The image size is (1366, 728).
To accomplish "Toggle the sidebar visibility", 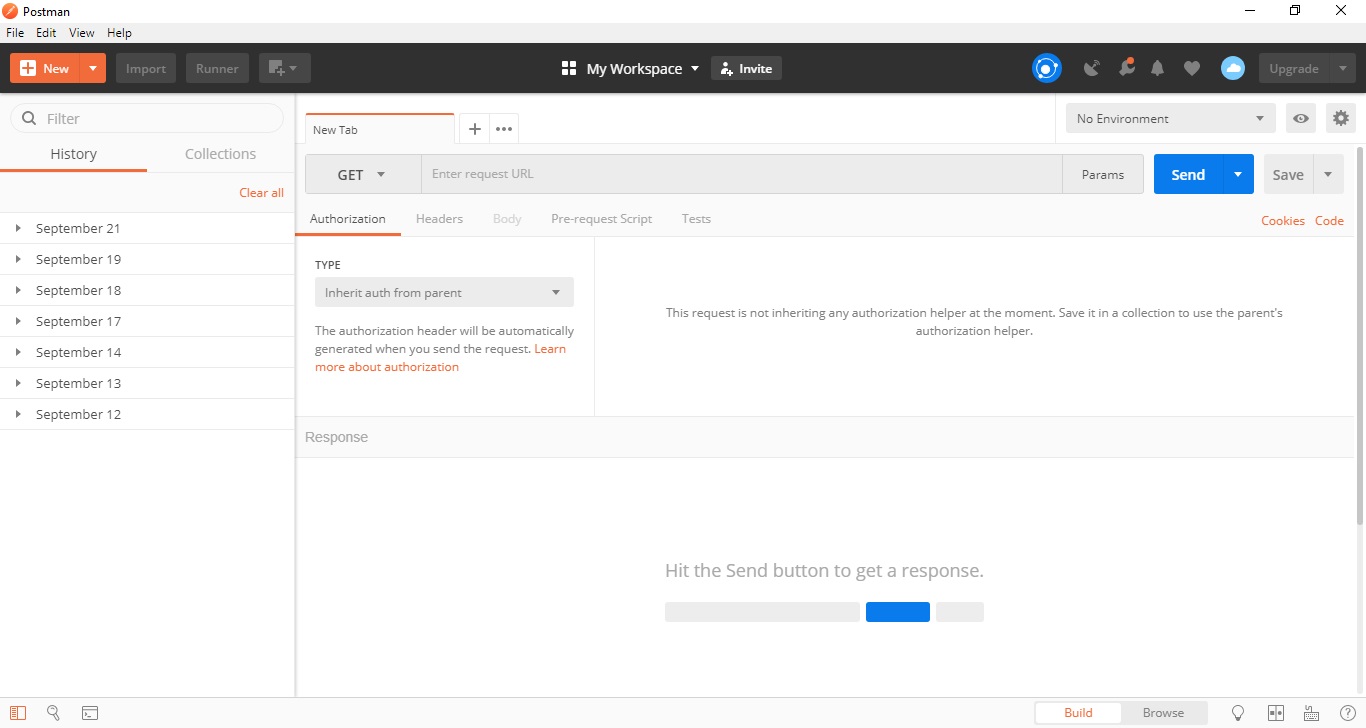I will (x=18, y=712).
